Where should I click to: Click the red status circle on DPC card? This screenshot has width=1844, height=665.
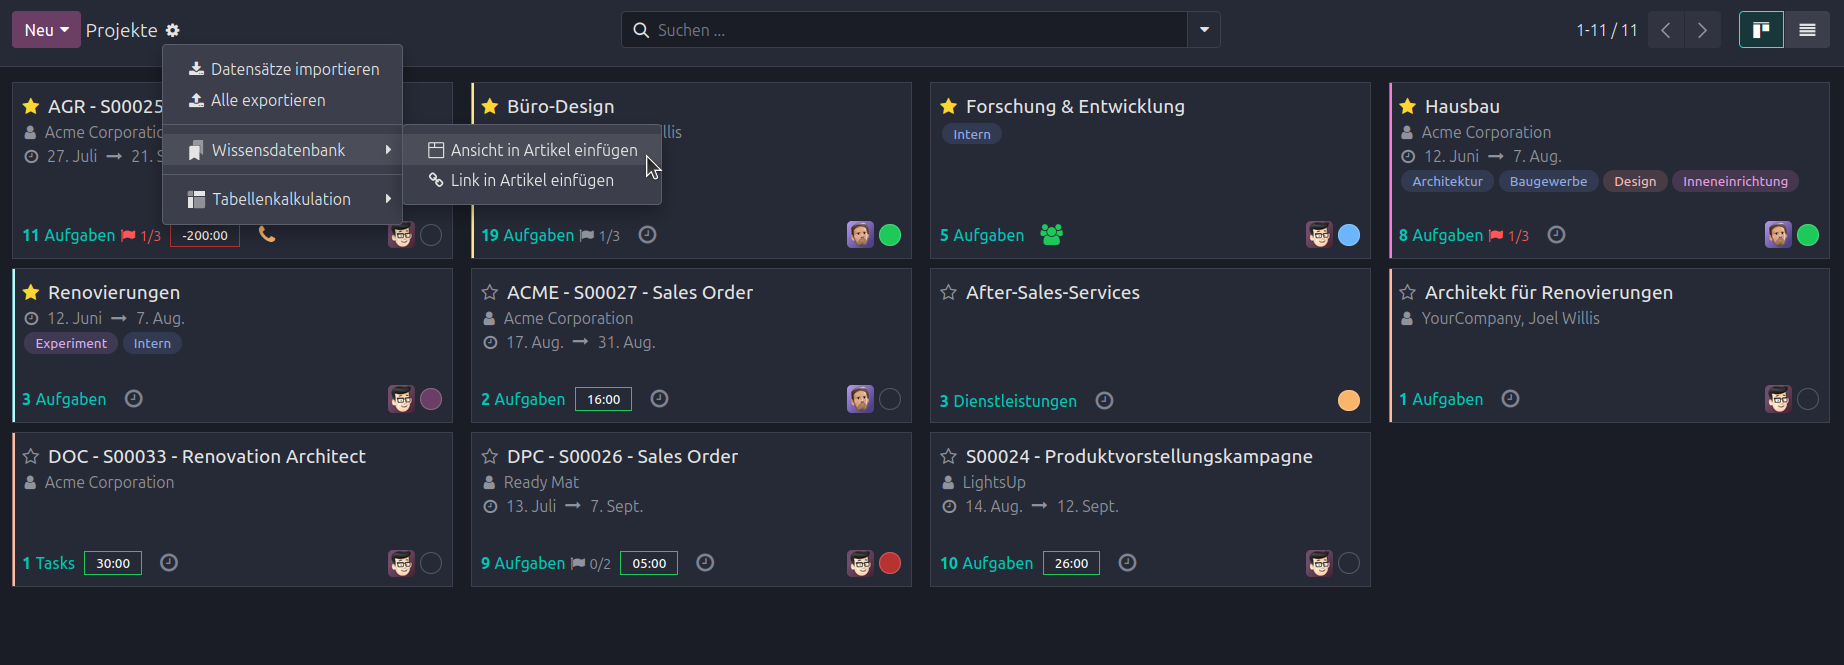coord(890,563)
